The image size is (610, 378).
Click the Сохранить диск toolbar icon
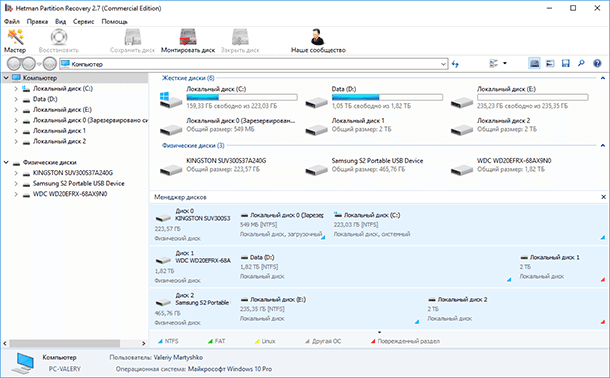(132, 41)
